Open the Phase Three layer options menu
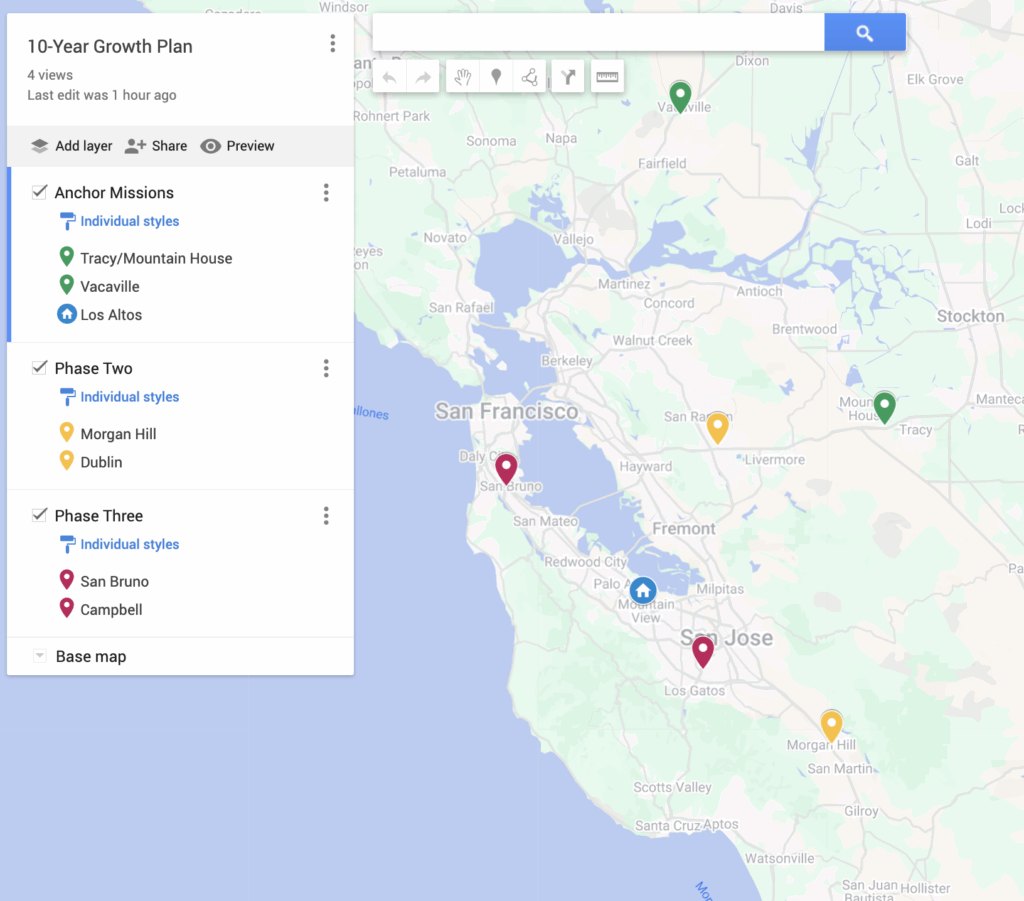The height and width of the screenshot is (901, 1024). [x=326, y=516]
